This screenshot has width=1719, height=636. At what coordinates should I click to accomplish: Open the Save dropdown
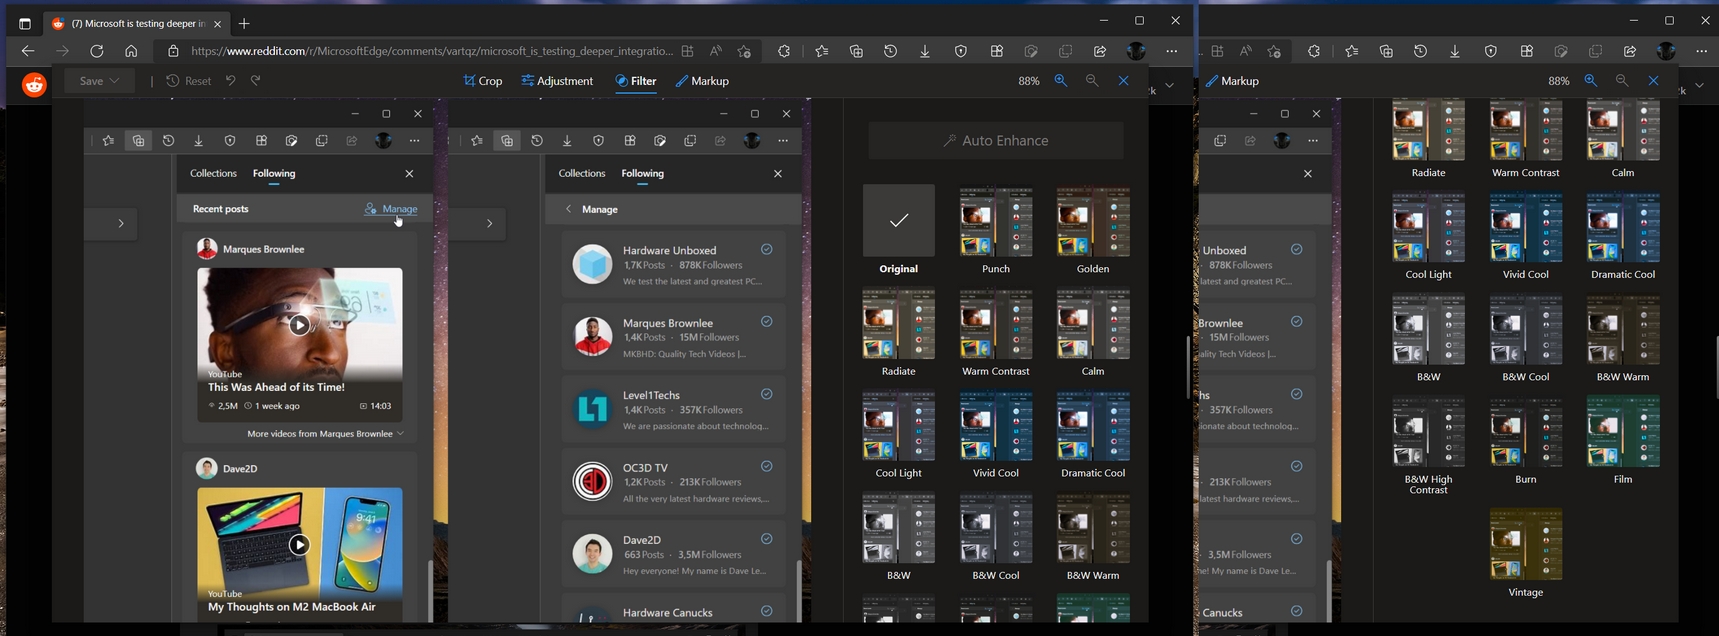click(x=99, y=81)
